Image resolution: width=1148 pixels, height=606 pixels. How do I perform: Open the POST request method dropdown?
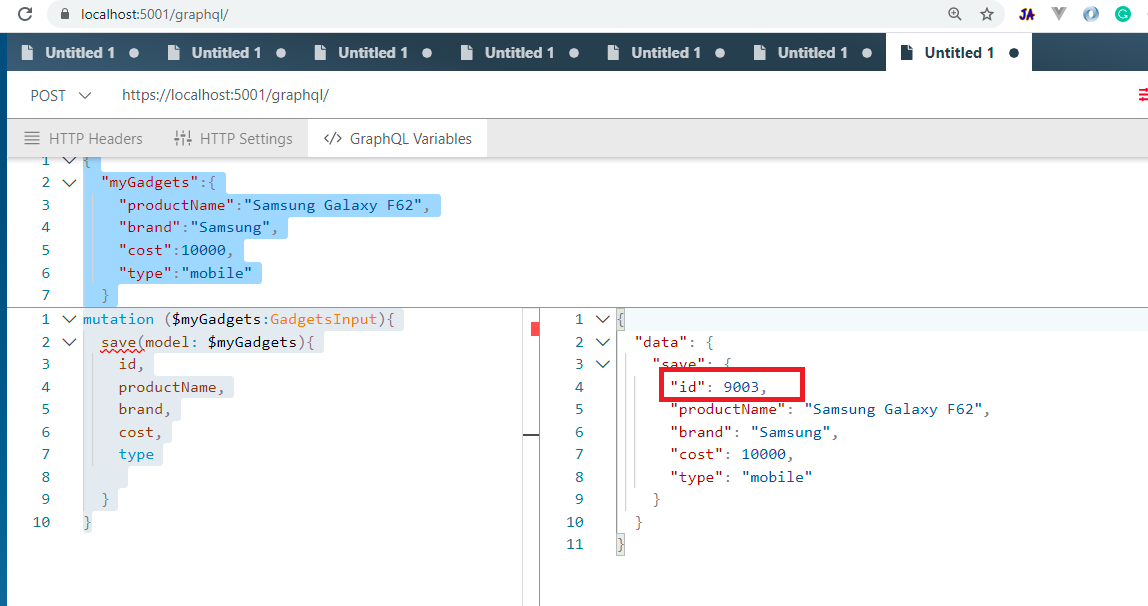click(60, 94)
